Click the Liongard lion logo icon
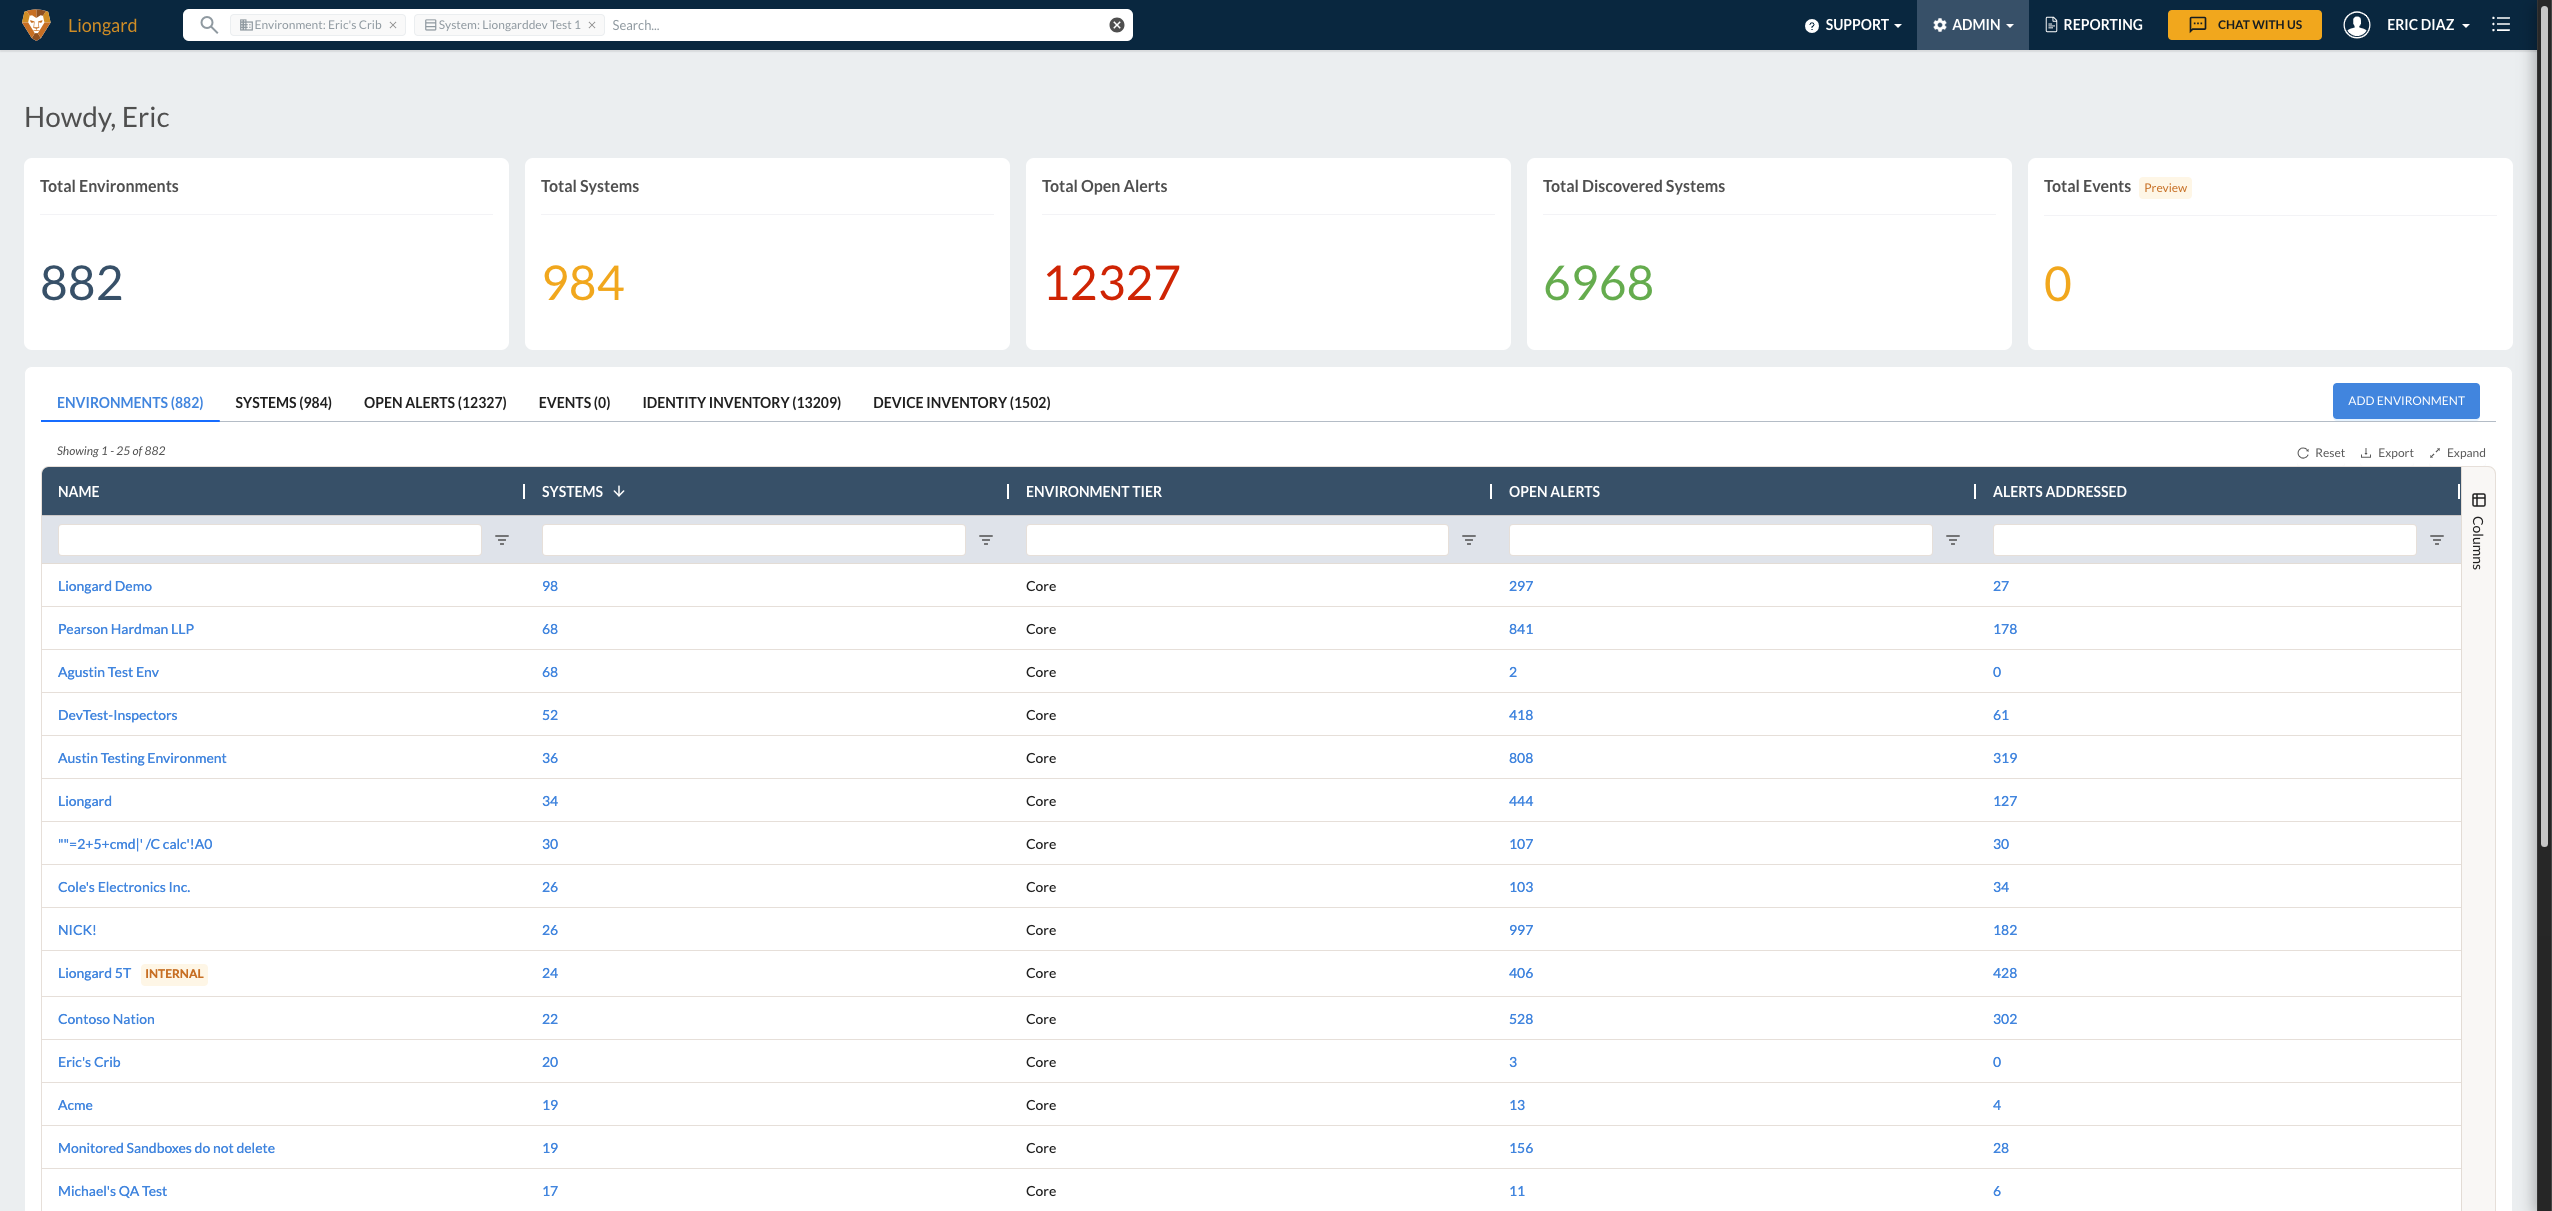This screenshot has width=2552, height=1211. (x=36, y=24)
